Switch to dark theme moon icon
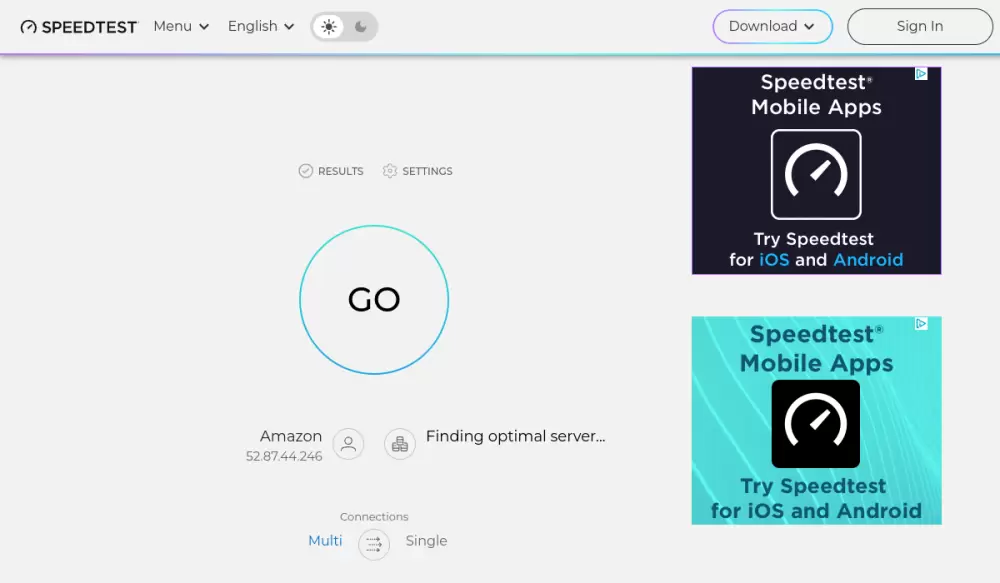This screenshot has height=583, width=1000. 361,27
